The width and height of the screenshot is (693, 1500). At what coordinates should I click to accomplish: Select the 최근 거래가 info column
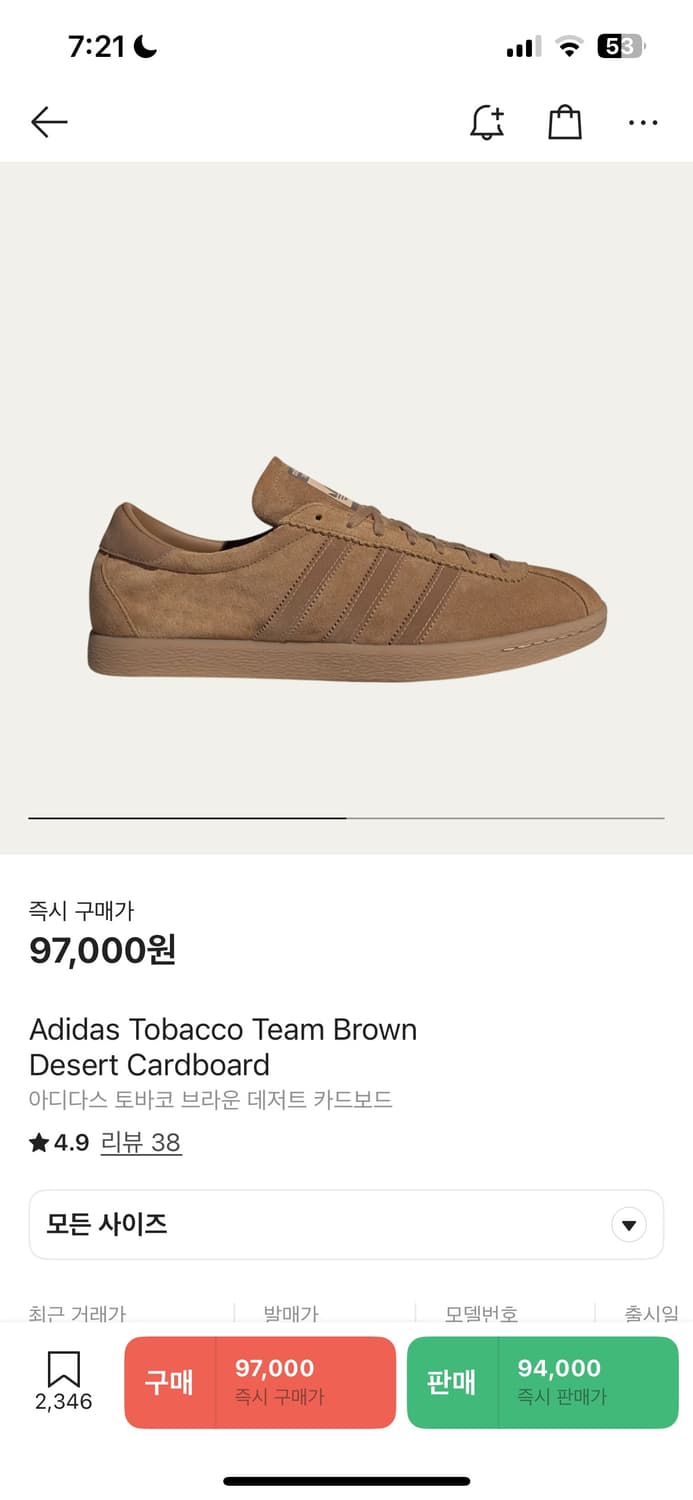pos(78,1313)
